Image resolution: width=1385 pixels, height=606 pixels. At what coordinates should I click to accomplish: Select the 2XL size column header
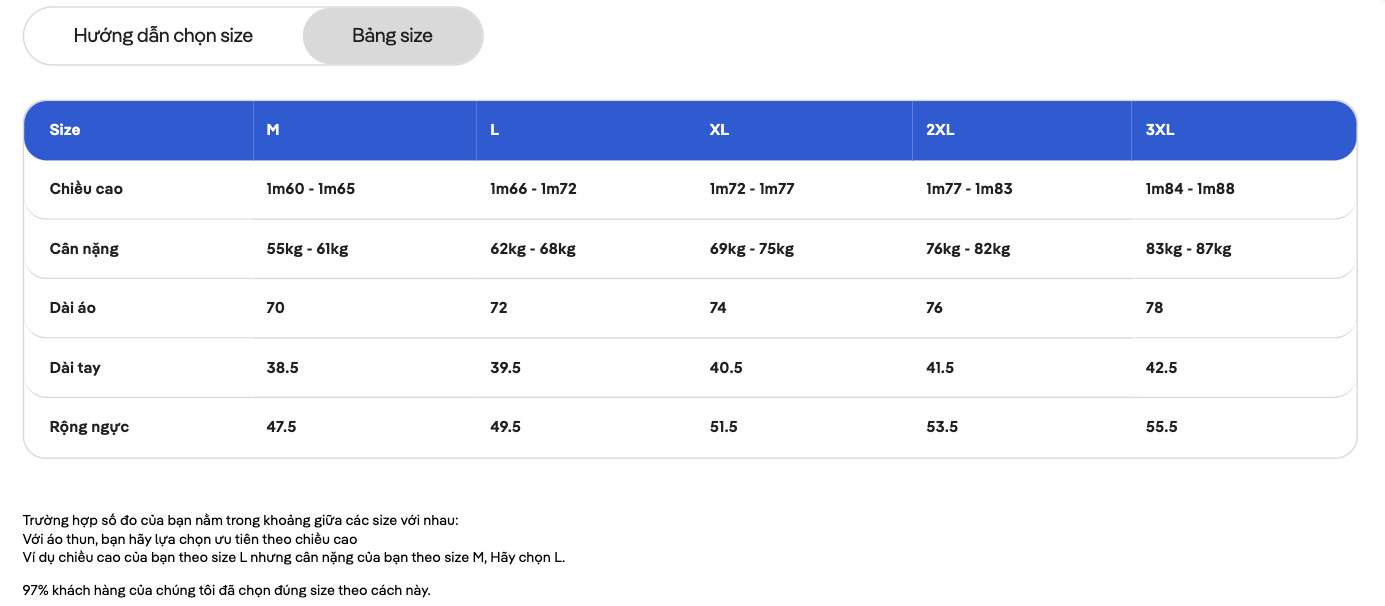click(940, 129)
